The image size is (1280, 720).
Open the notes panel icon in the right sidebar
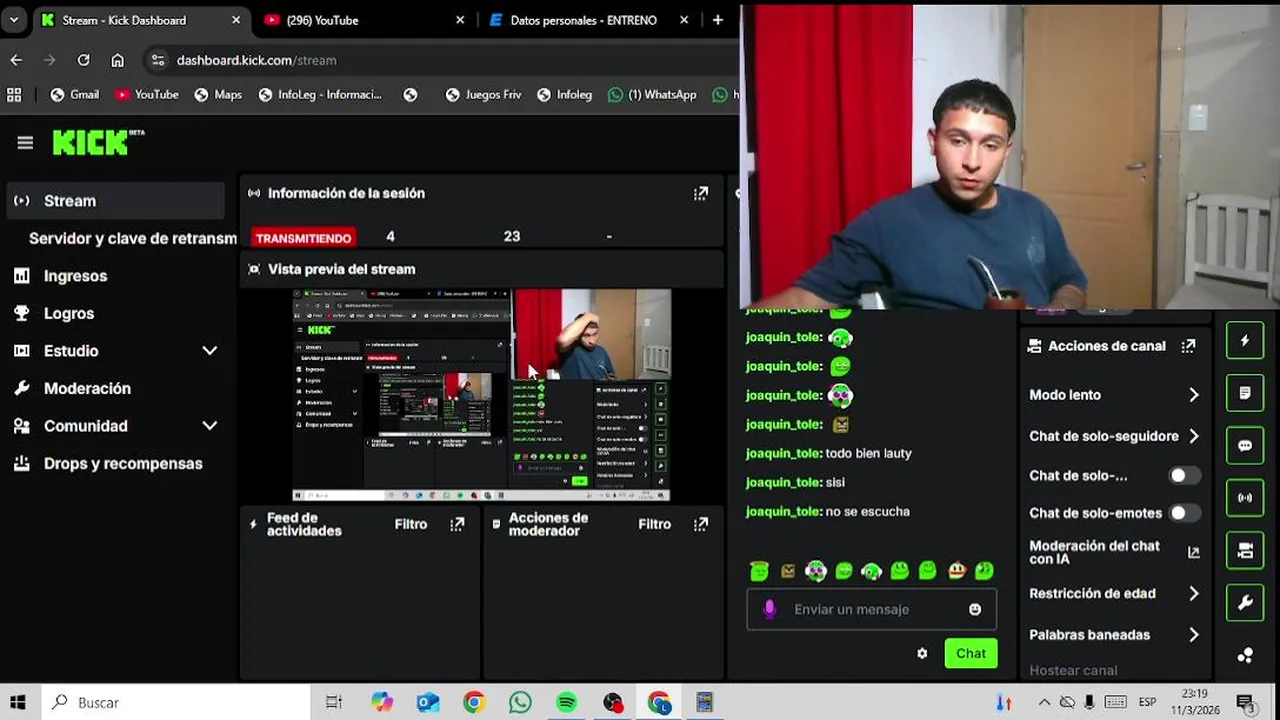1245,393
